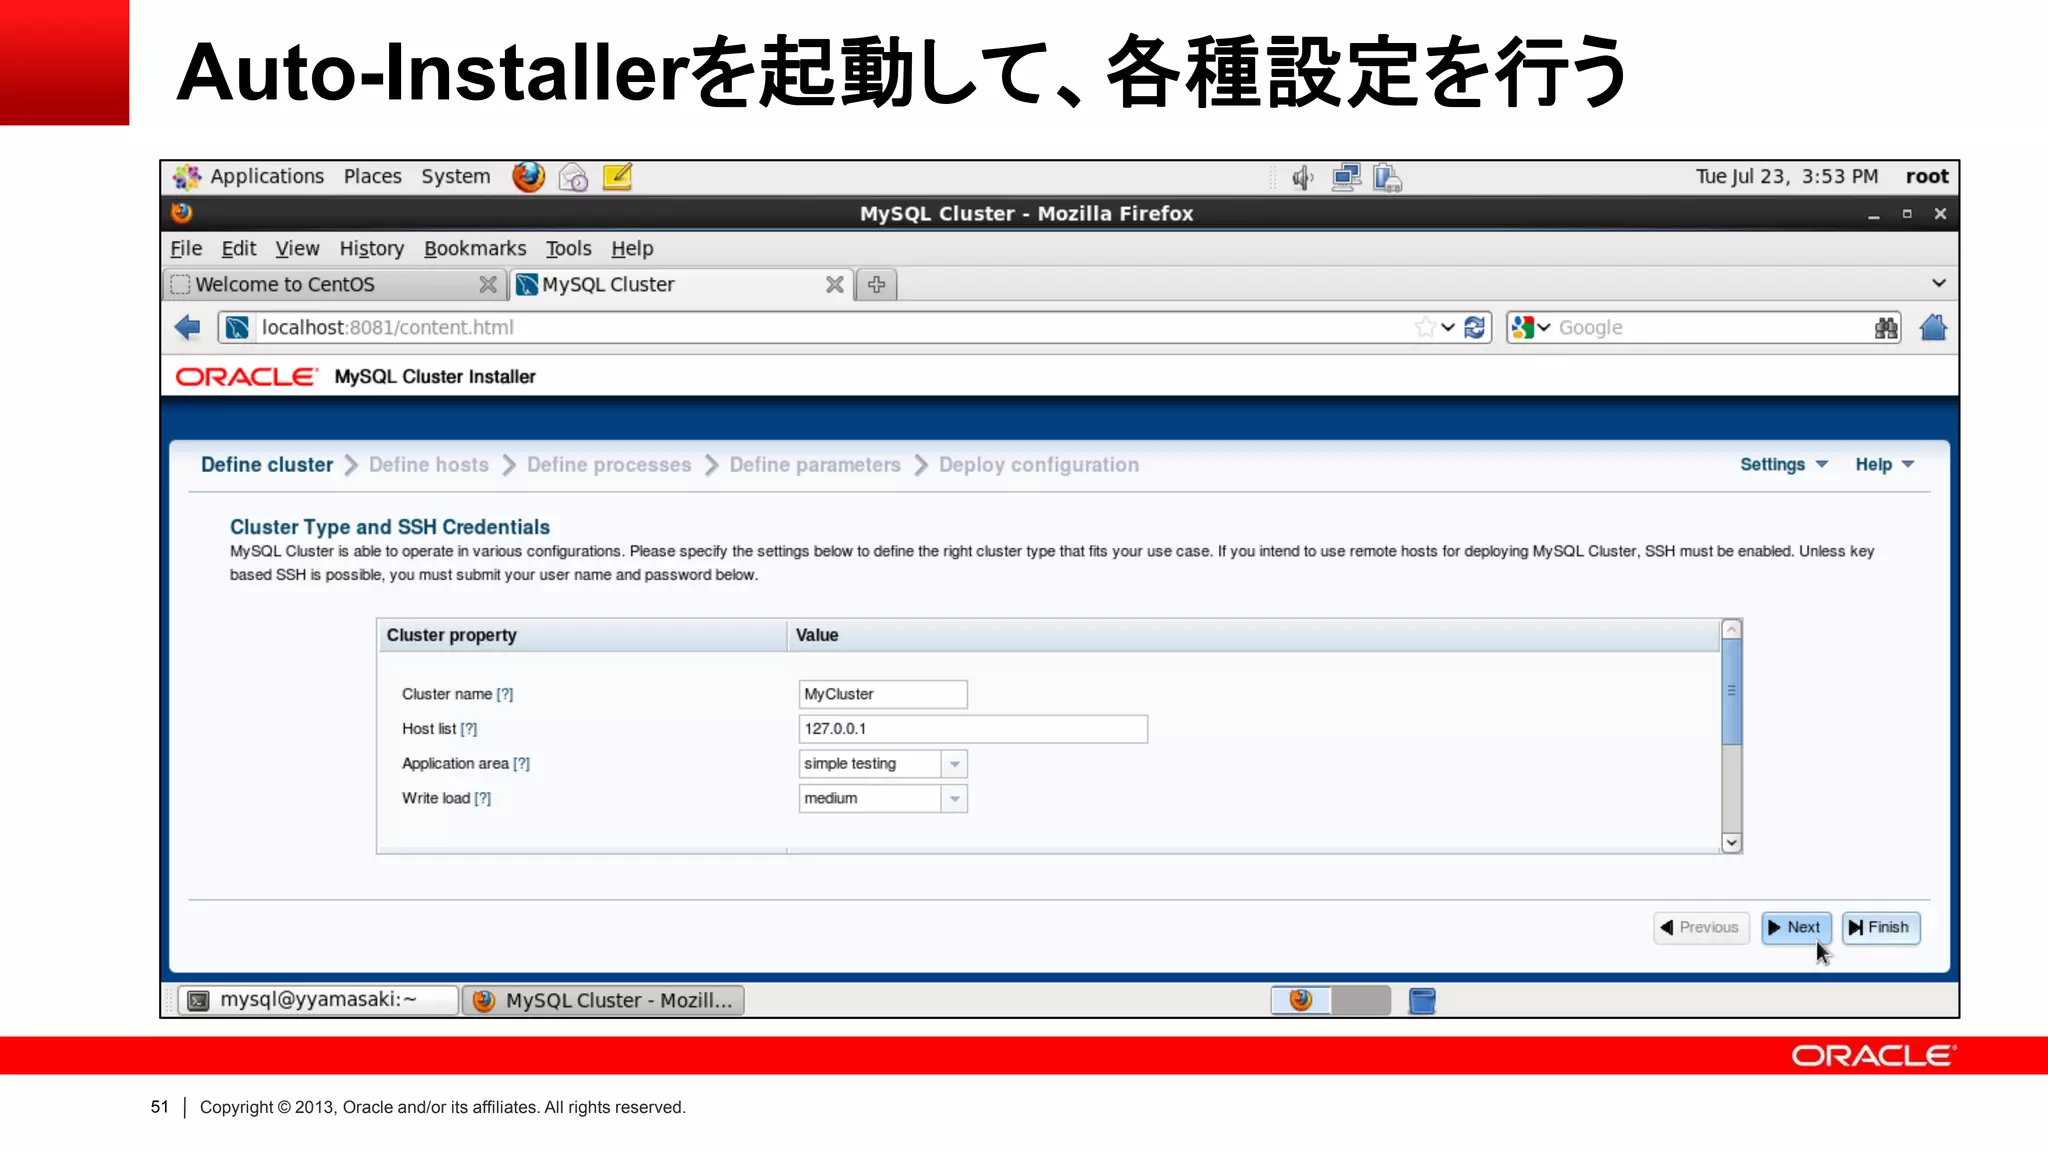The width and height of the screenshot is (2048, 1152).
Task: Close the MySQL Cluster tab
Action: tap(835, 285)
